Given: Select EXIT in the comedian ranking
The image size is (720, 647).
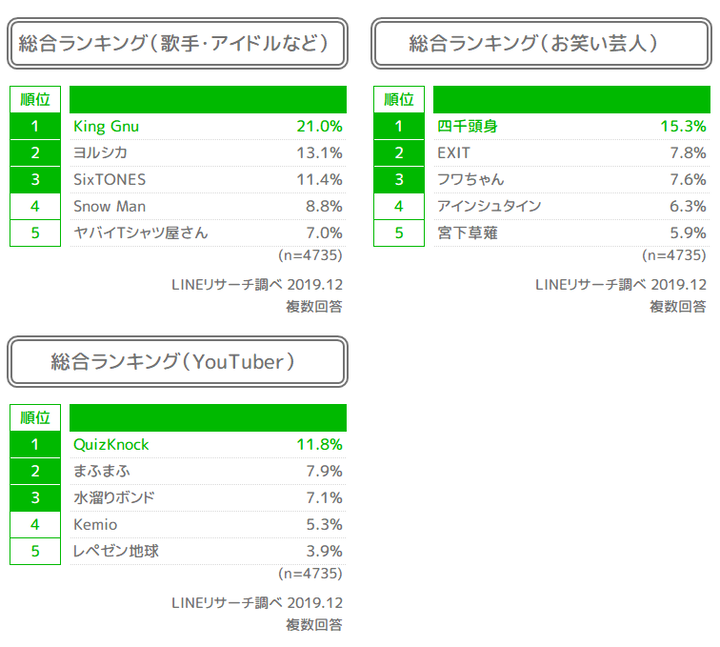Looking at the screenshot, I should [453, 153].
